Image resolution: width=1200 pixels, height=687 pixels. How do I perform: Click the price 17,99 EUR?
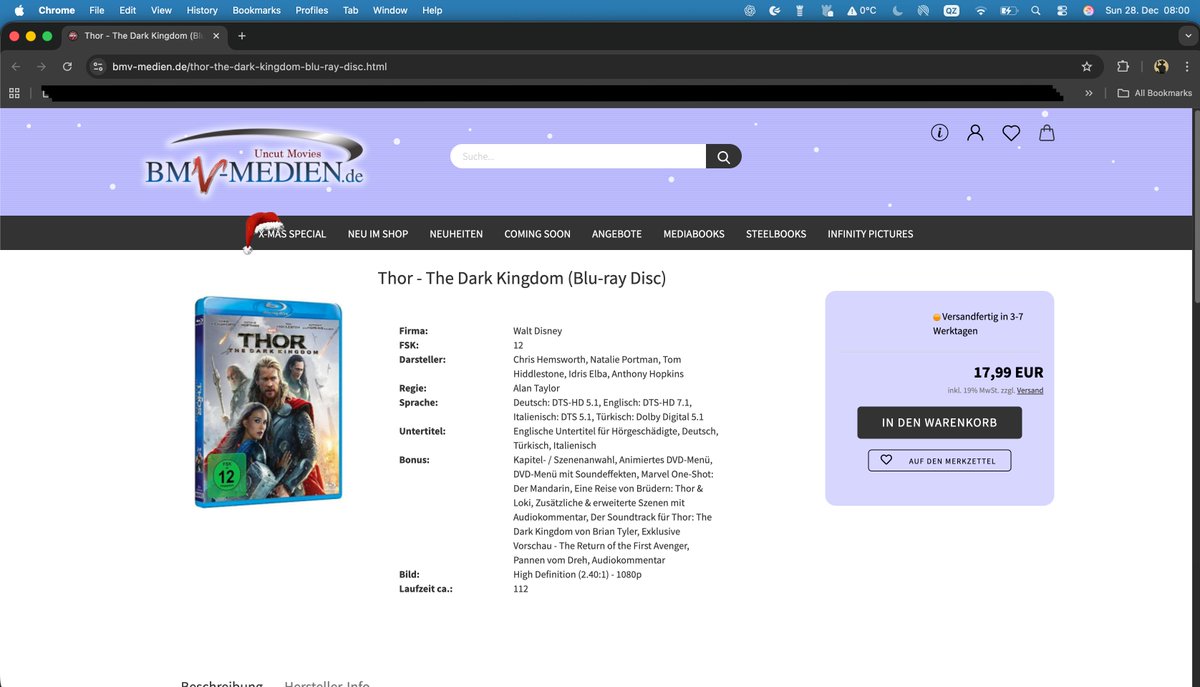[x=1009, y=373]
